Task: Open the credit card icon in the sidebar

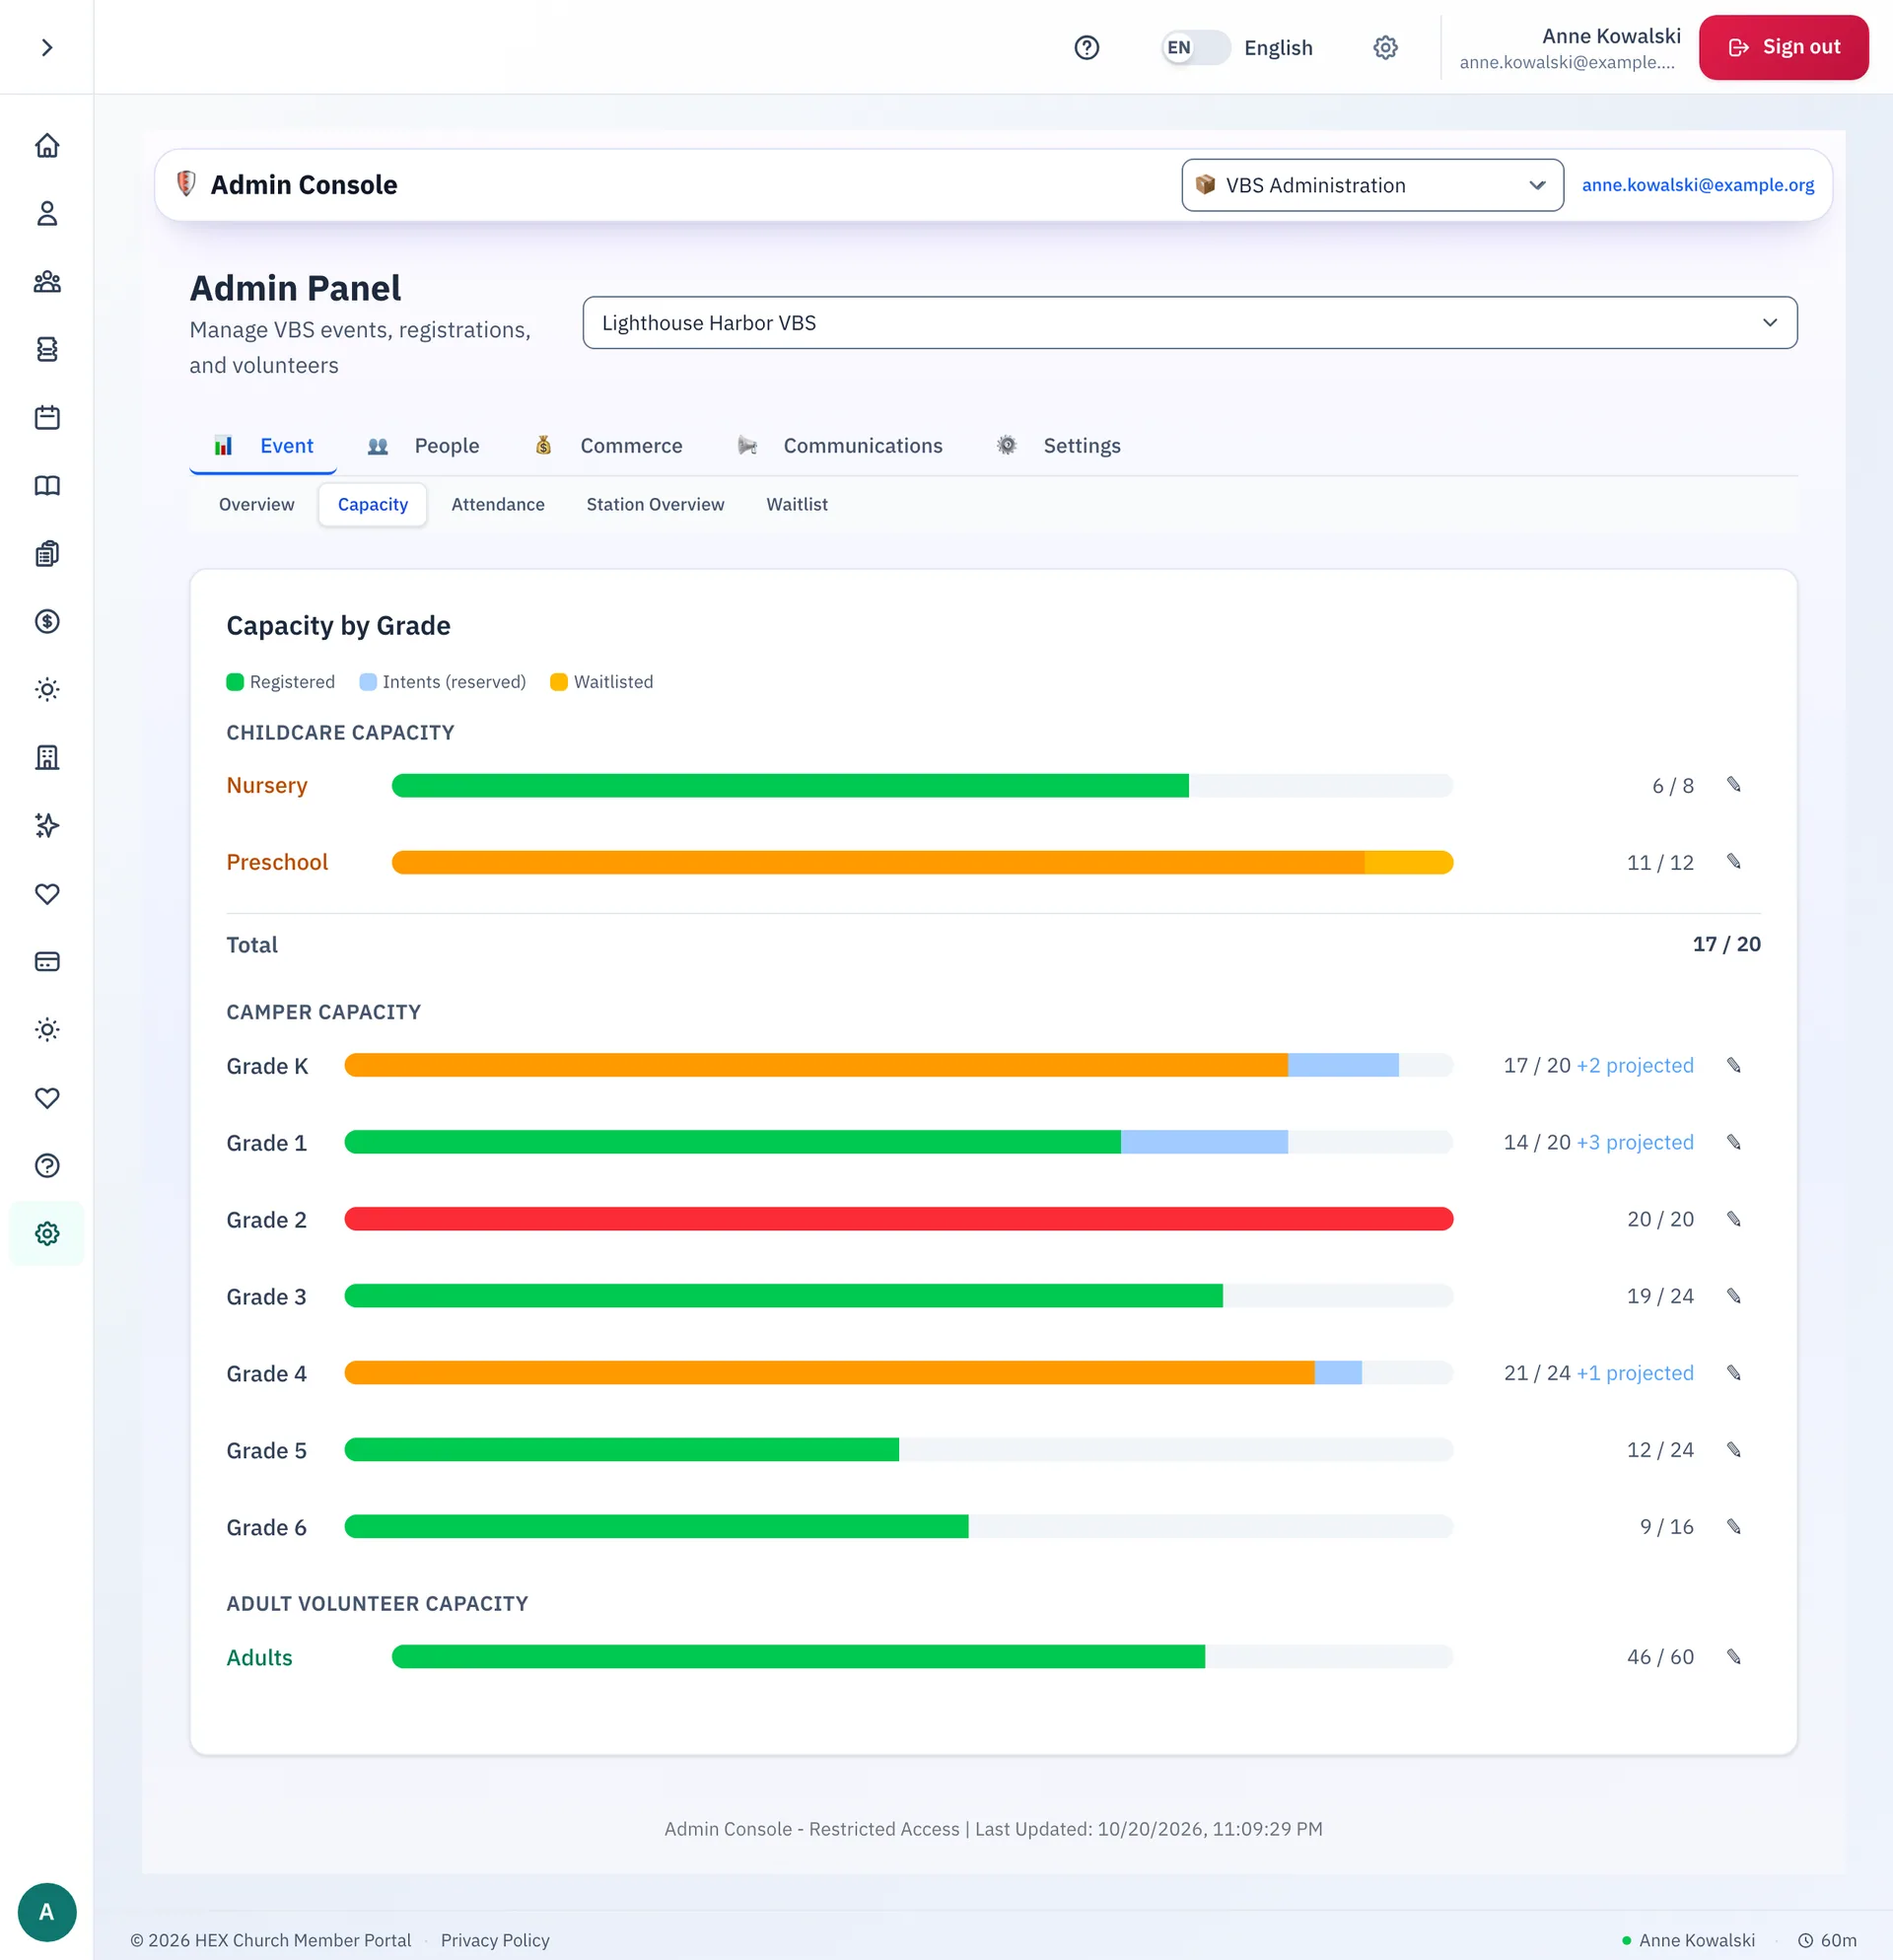Action: (x=47, y=962)
